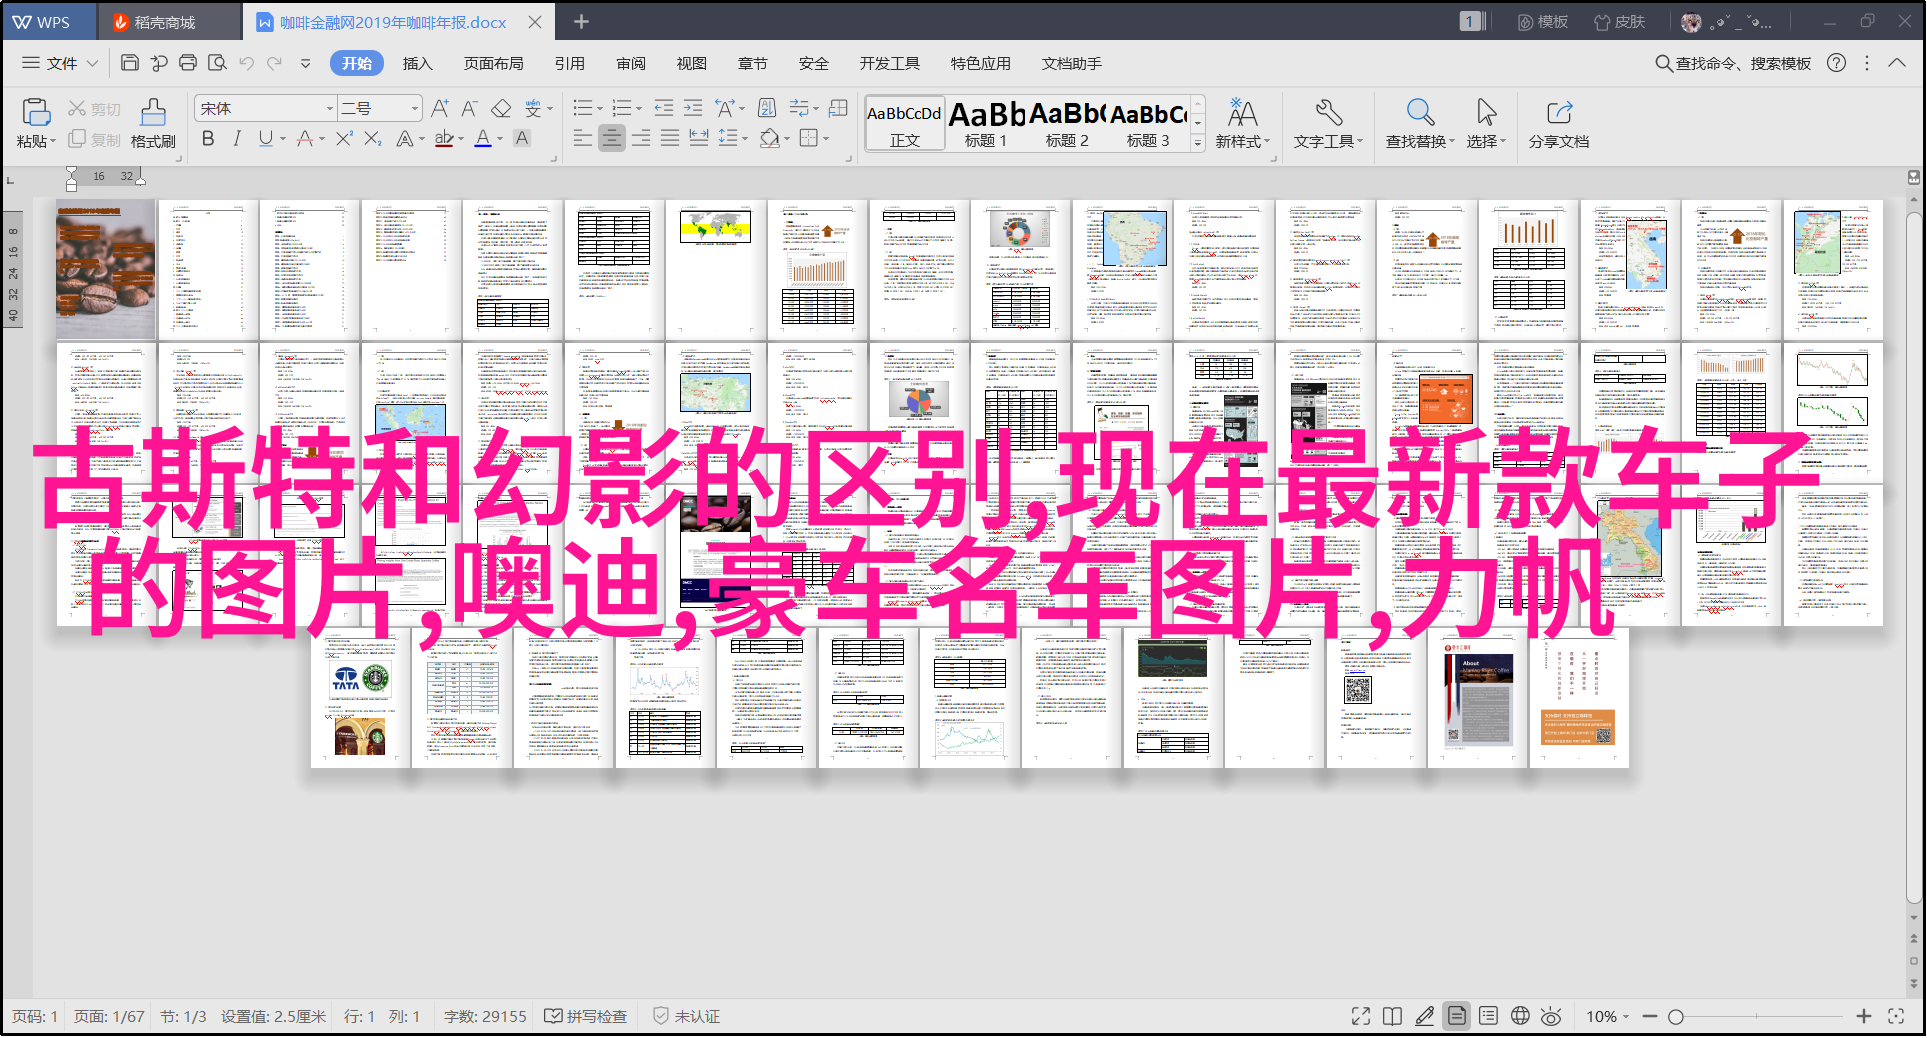Toggle italic formatting
Viewport: 1927px width, 1038px height.
(236, 139)
